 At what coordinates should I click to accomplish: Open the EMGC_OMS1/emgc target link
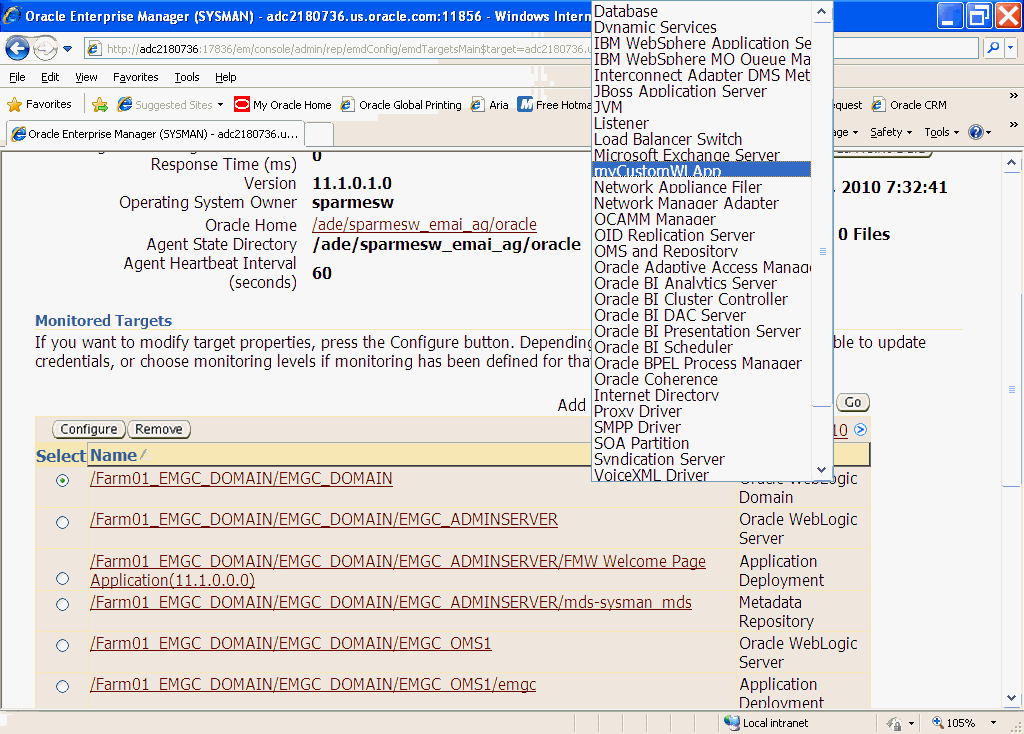point(313,684)
